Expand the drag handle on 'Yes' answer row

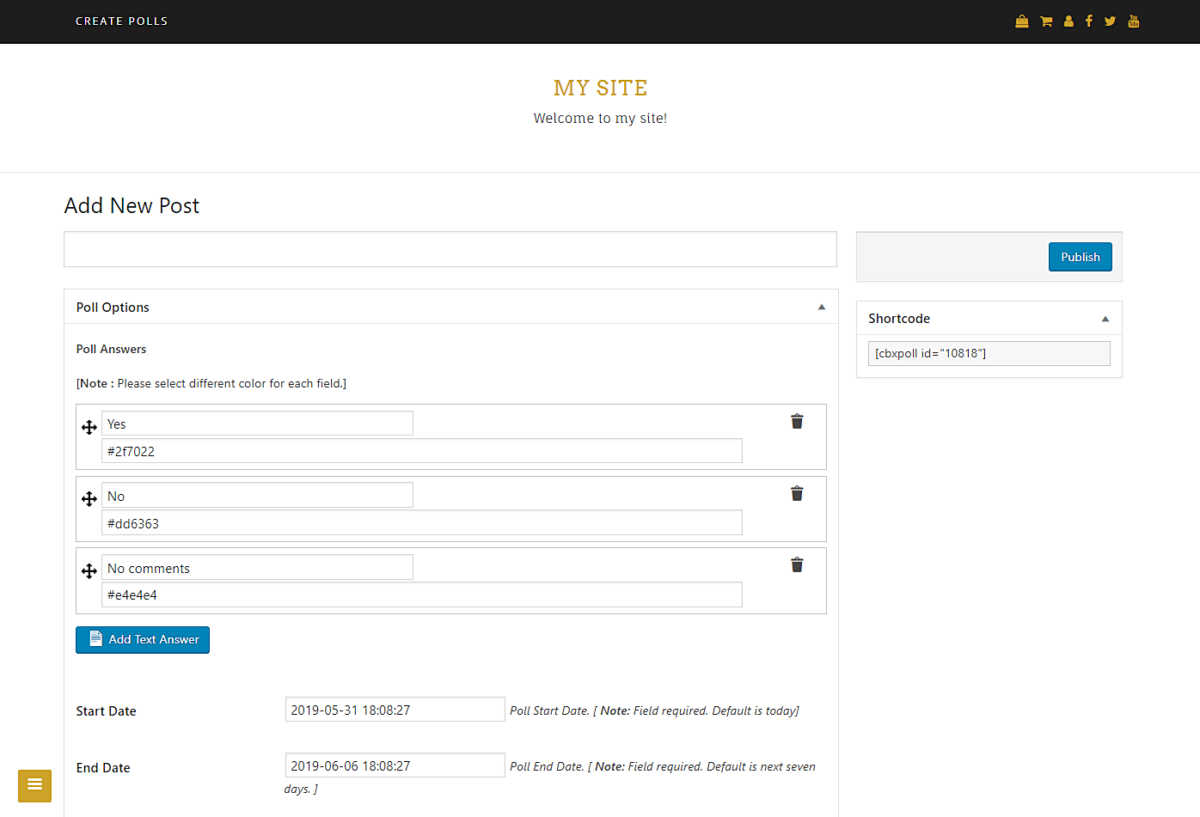pyautogui.click(x=89, y=427)
